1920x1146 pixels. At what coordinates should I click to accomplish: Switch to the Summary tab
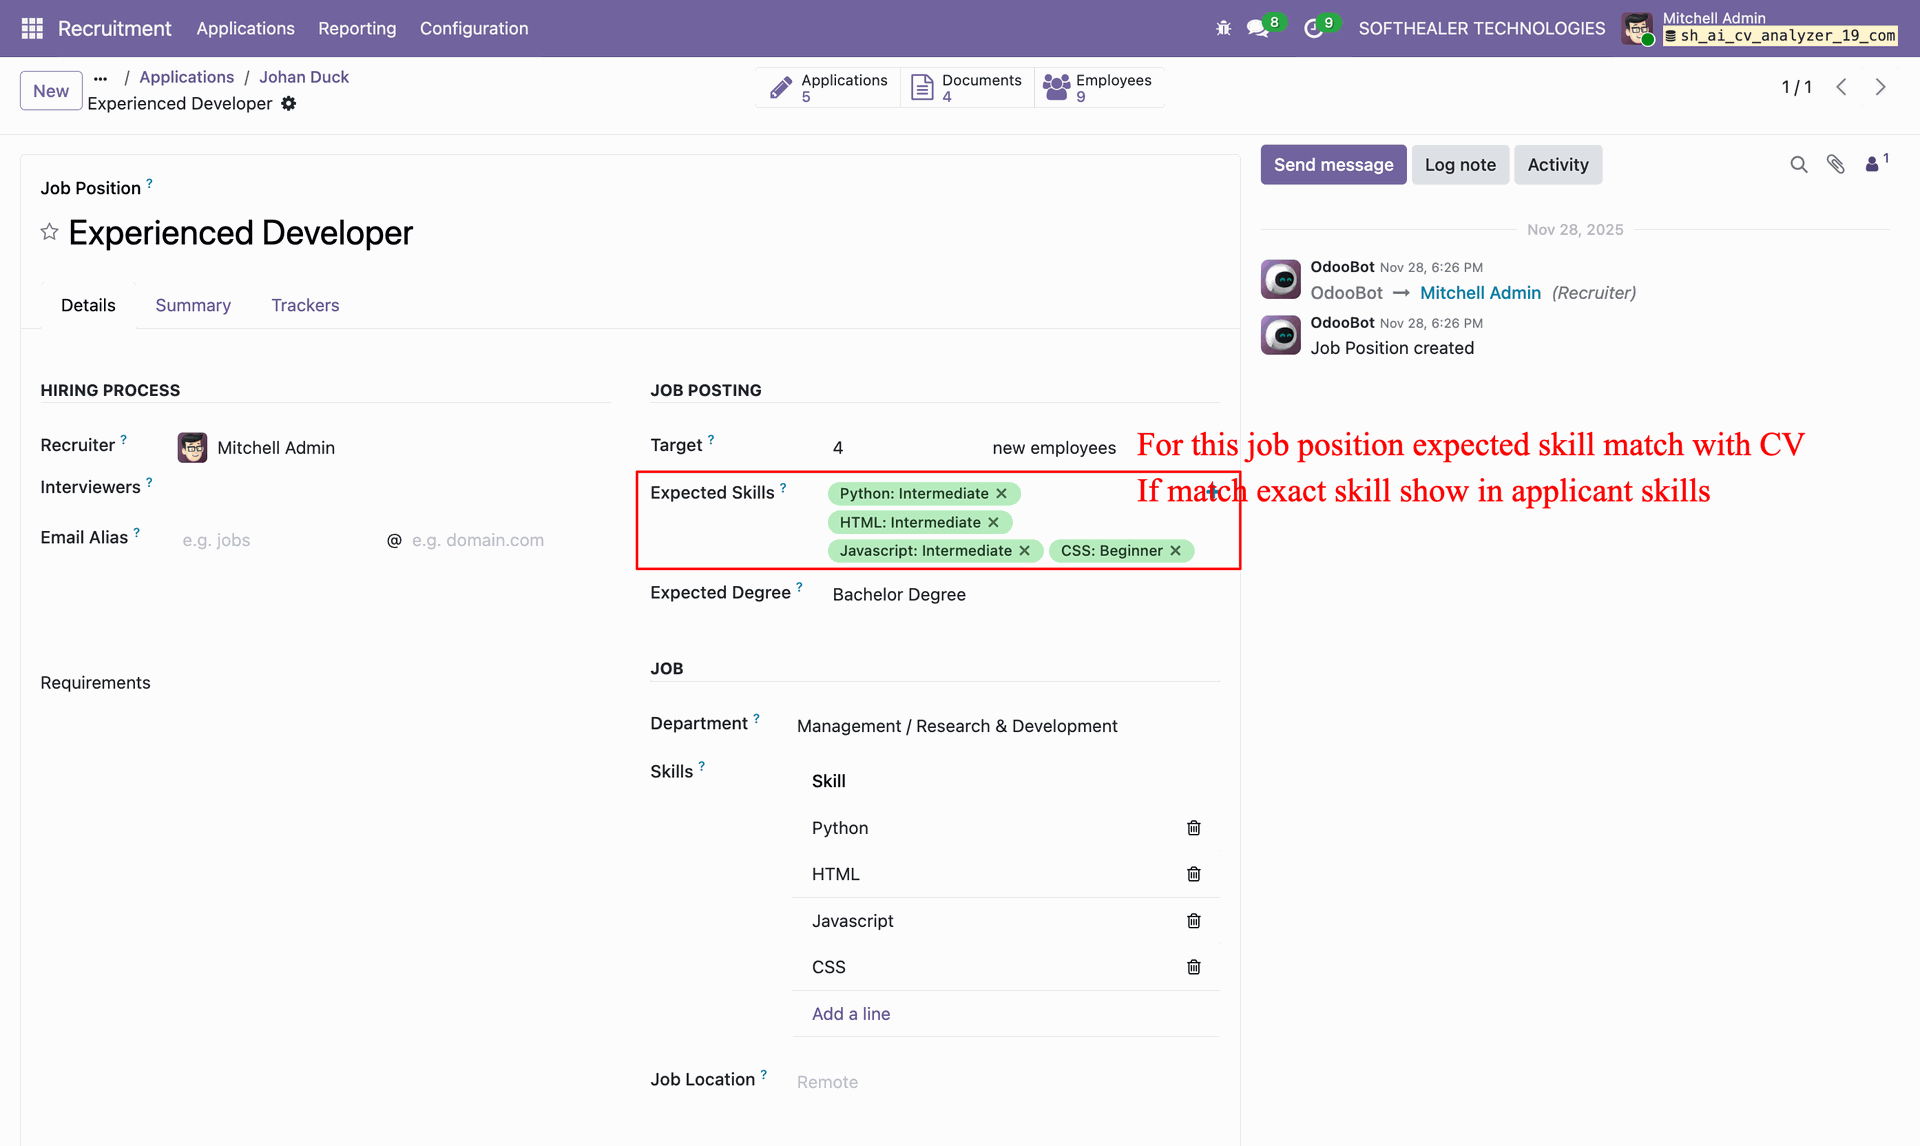click(193, 306)
